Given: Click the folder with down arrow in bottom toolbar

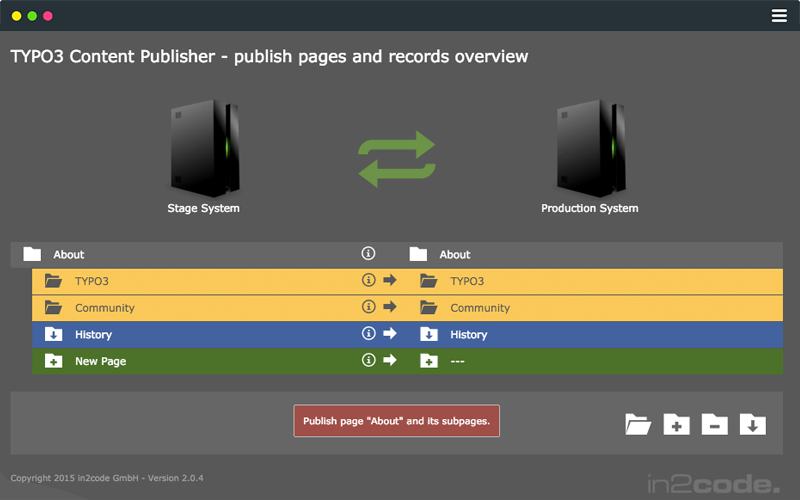Looking at the screenshot, I should [753, 424].
